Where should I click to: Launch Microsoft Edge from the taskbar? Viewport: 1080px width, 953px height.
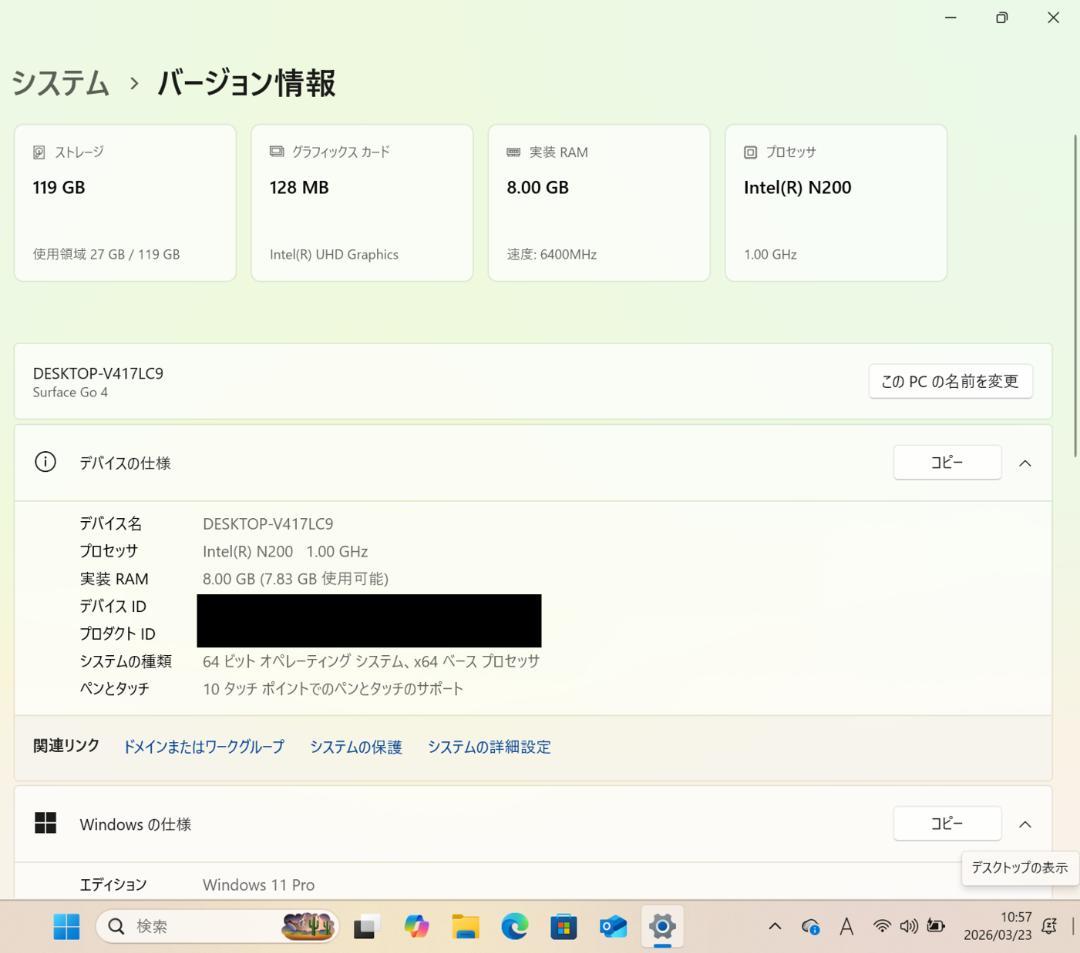515,927
